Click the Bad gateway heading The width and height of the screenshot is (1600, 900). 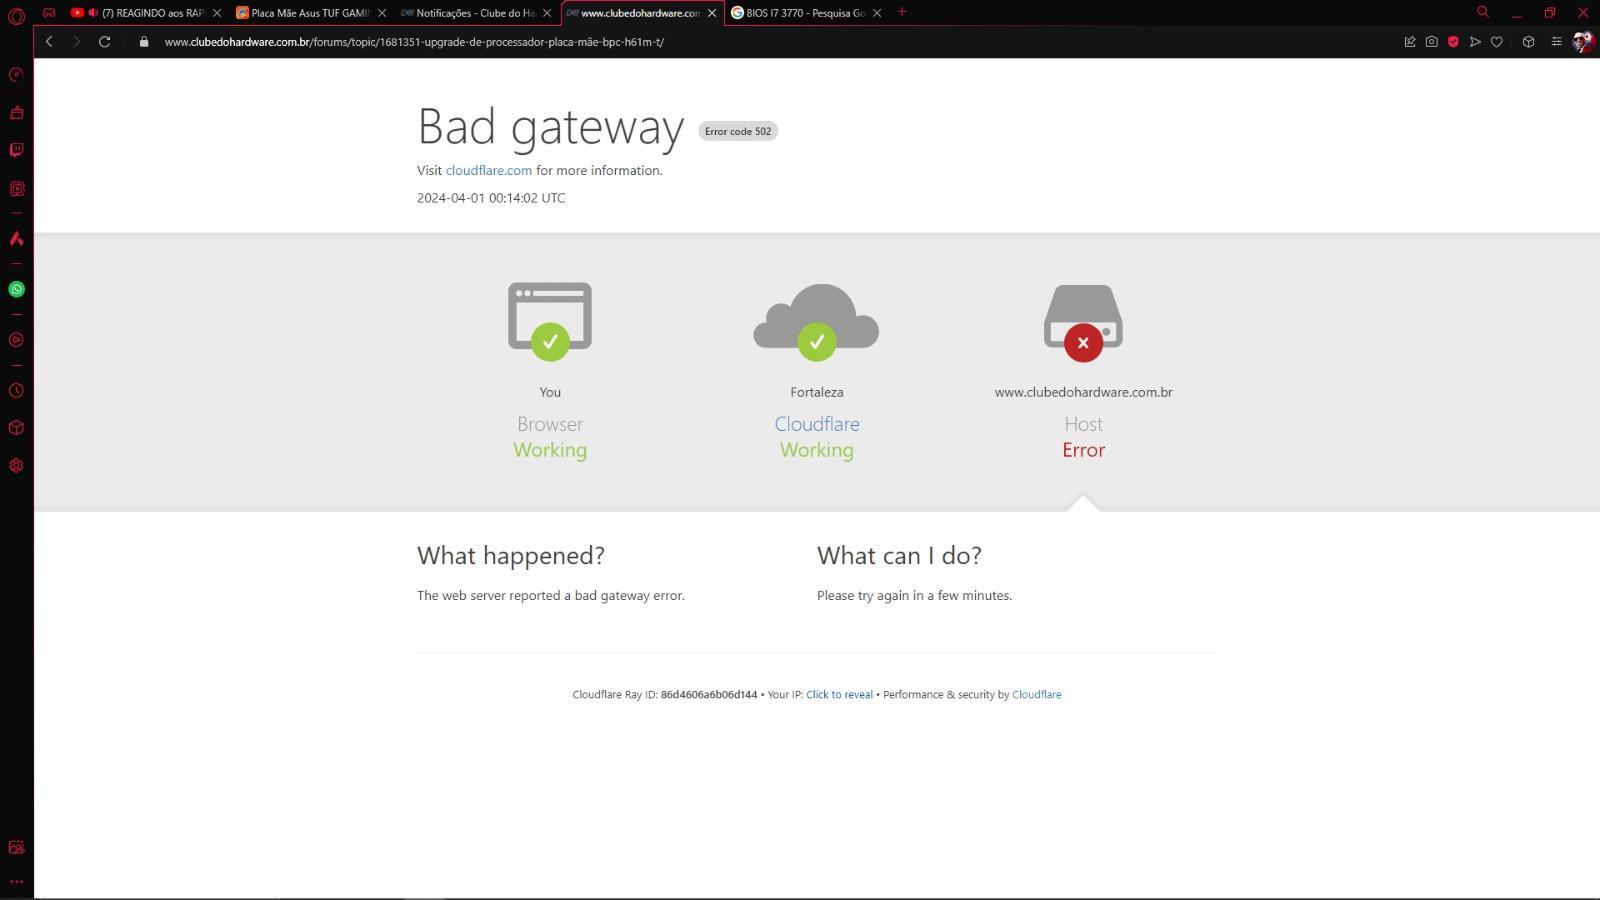[551, 127]
